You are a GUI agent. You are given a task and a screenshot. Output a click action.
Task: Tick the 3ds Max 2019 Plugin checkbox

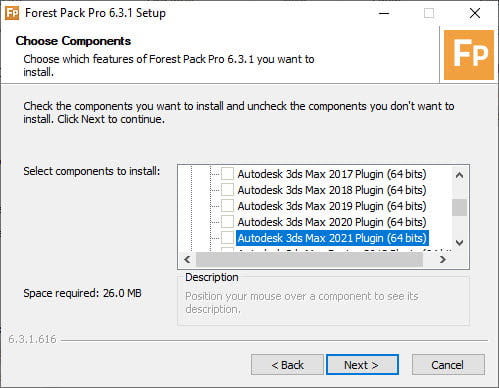(x=227, y=206)
